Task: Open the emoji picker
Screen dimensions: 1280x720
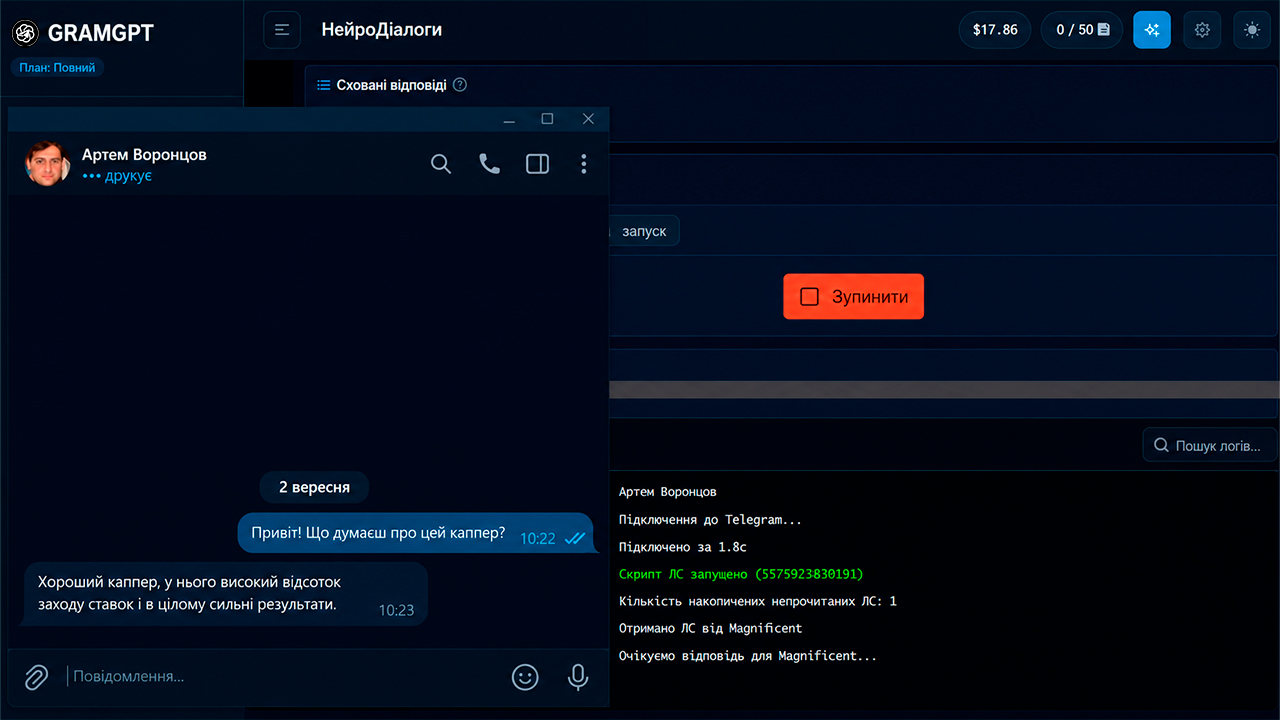Action: (x=525, y=677)
